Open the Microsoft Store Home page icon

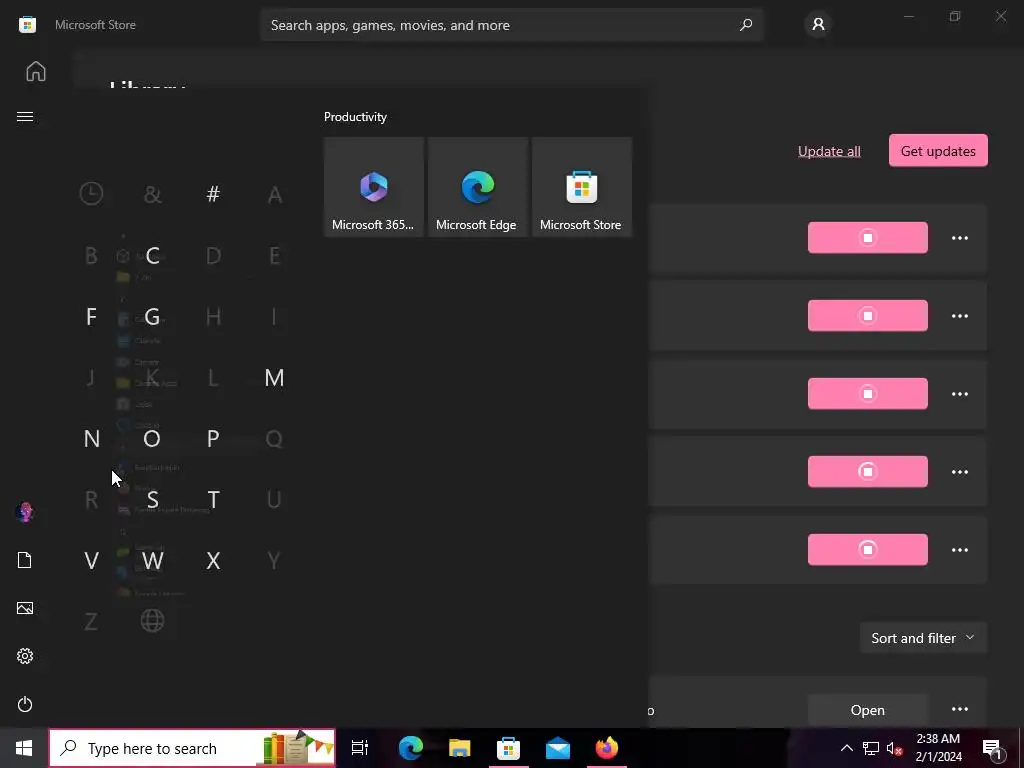(36, 71)
